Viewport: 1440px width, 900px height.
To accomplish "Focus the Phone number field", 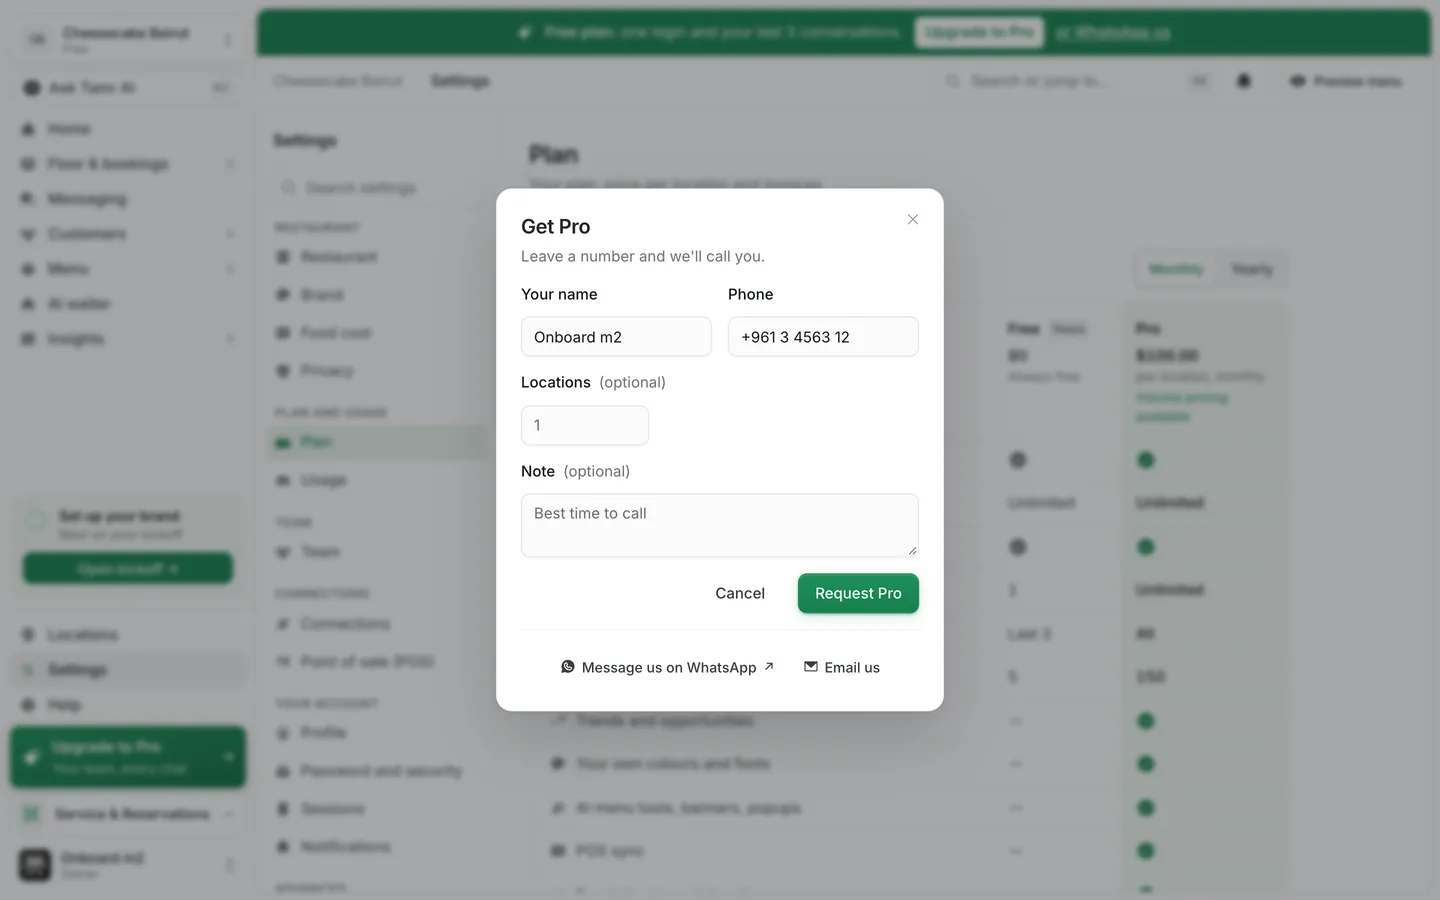I will point(823,337).
